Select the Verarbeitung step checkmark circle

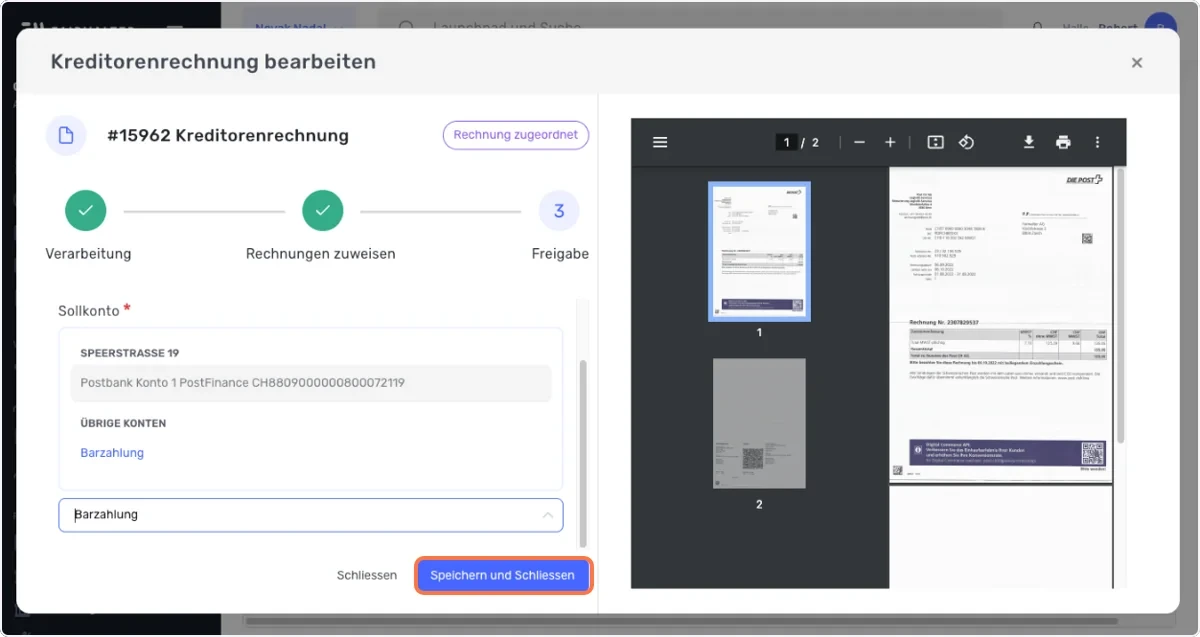(86, 210)
